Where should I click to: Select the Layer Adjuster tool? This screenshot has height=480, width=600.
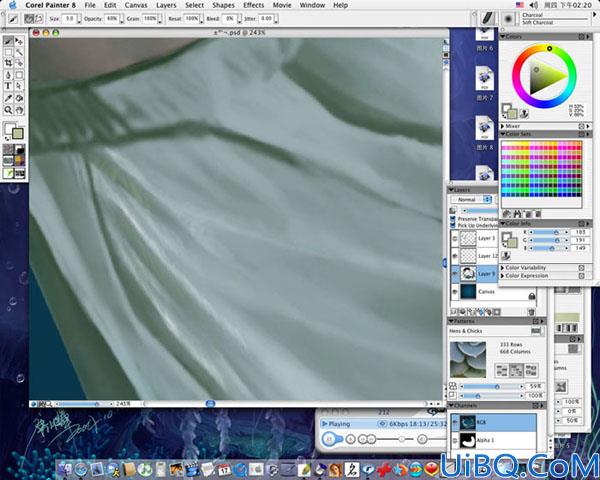[x=19, y=41]
